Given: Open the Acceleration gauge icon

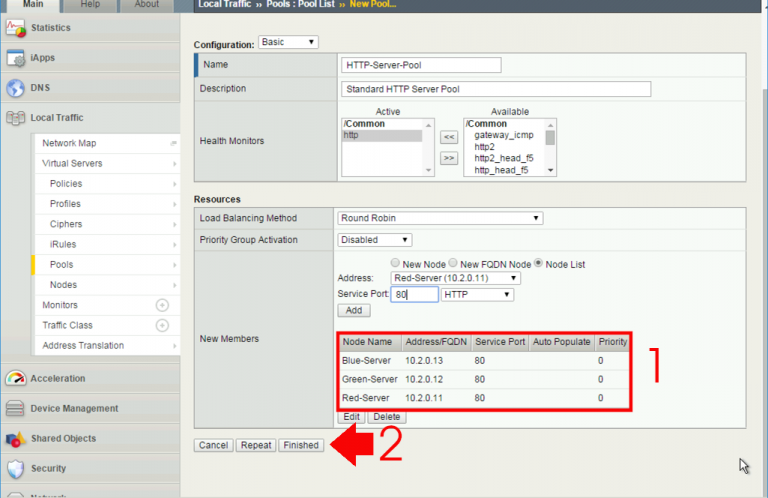Looking at the screenshot, I should click(x=16, y=379).
